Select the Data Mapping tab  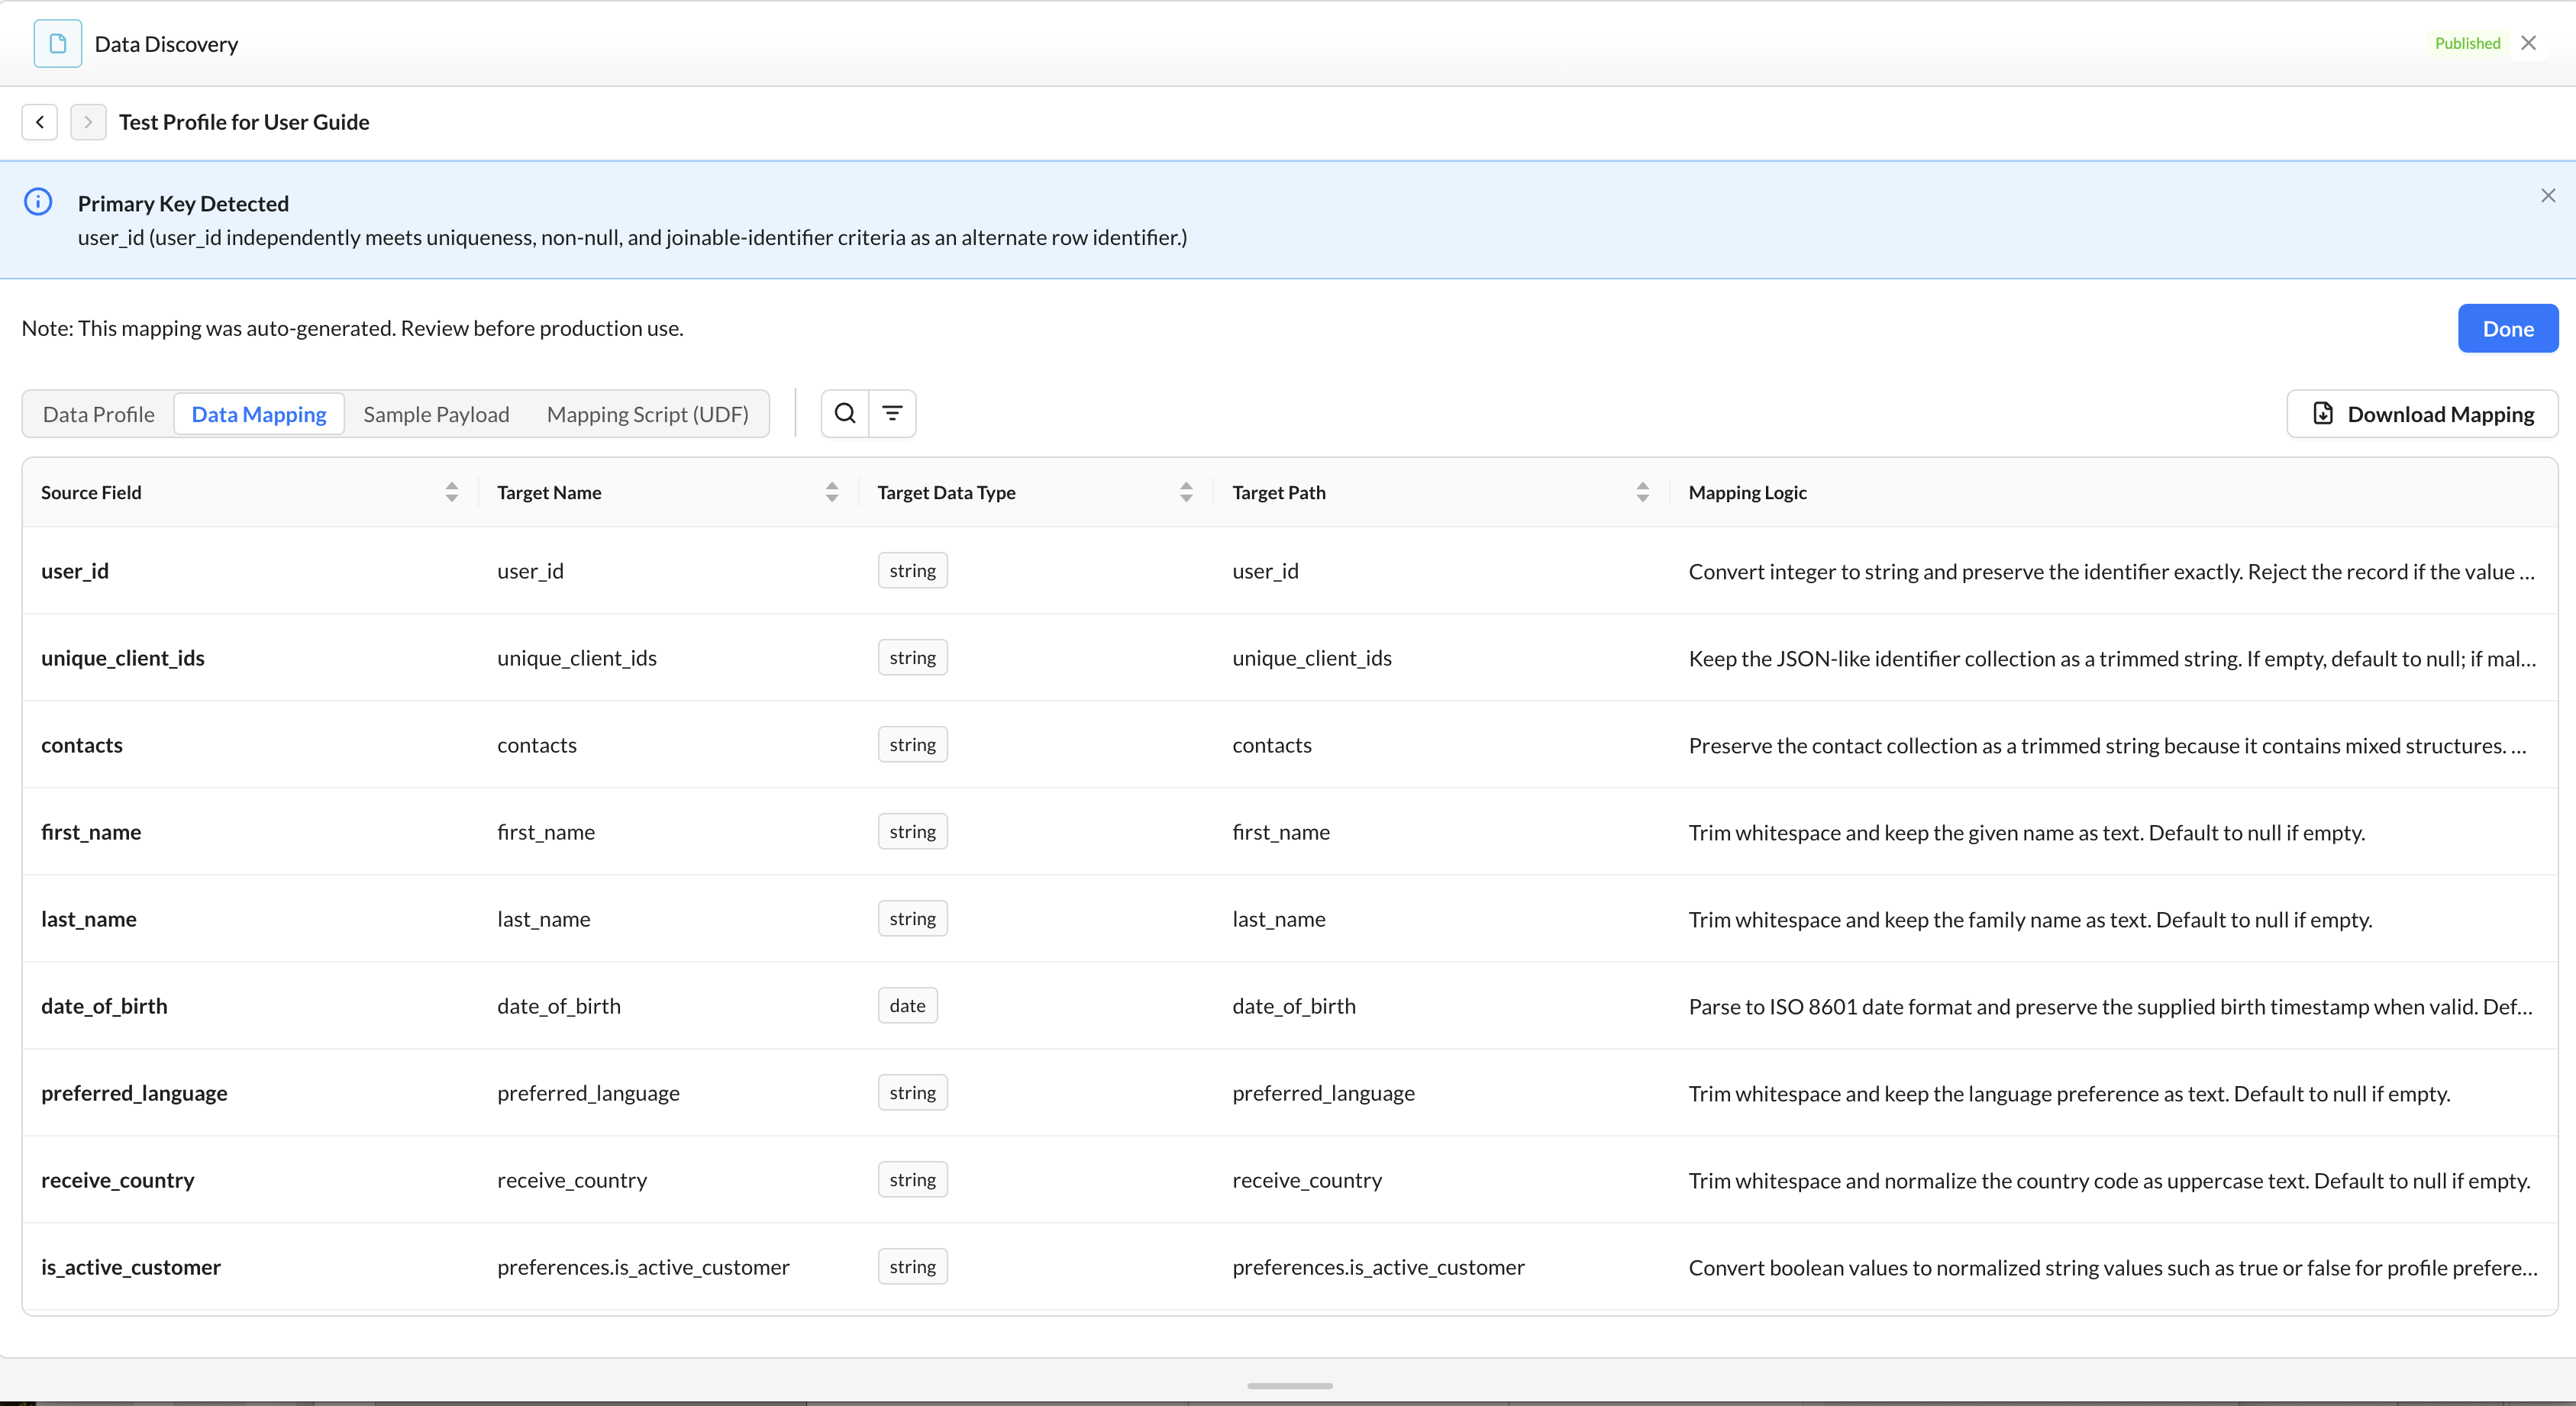(x=259, y=414)
